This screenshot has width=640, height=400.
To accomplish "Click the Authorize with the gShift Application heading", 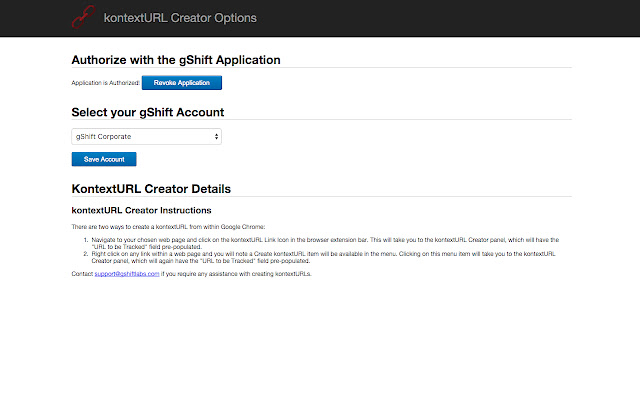I will 176,60.
